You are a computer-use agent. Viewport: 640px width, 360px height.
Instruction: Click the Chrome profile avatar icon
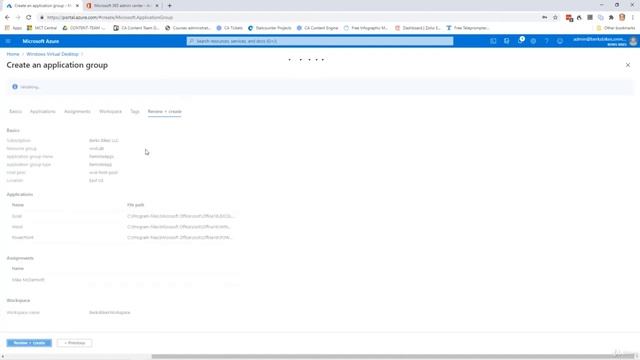[622, 17]
